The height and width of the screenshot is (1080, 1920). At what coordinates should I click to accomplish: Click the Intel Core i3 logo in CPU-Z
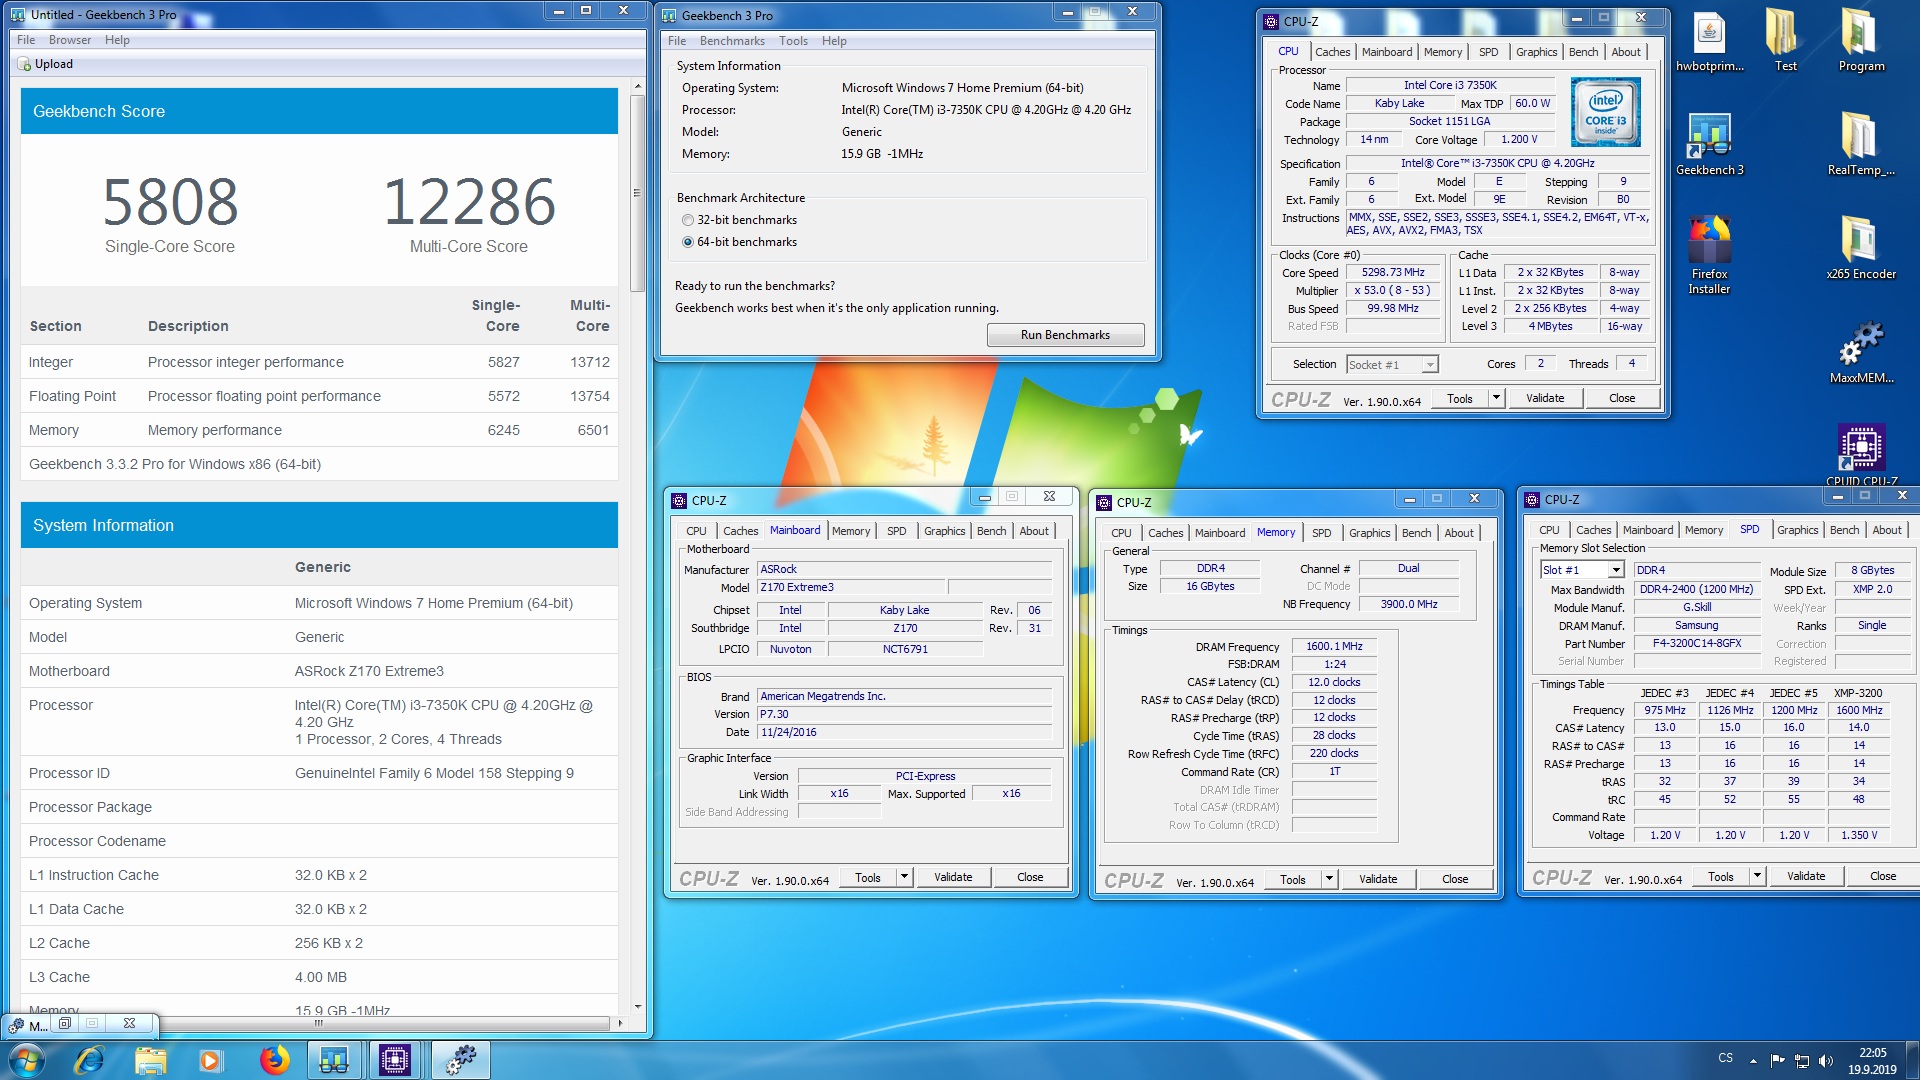(1606, 112)
